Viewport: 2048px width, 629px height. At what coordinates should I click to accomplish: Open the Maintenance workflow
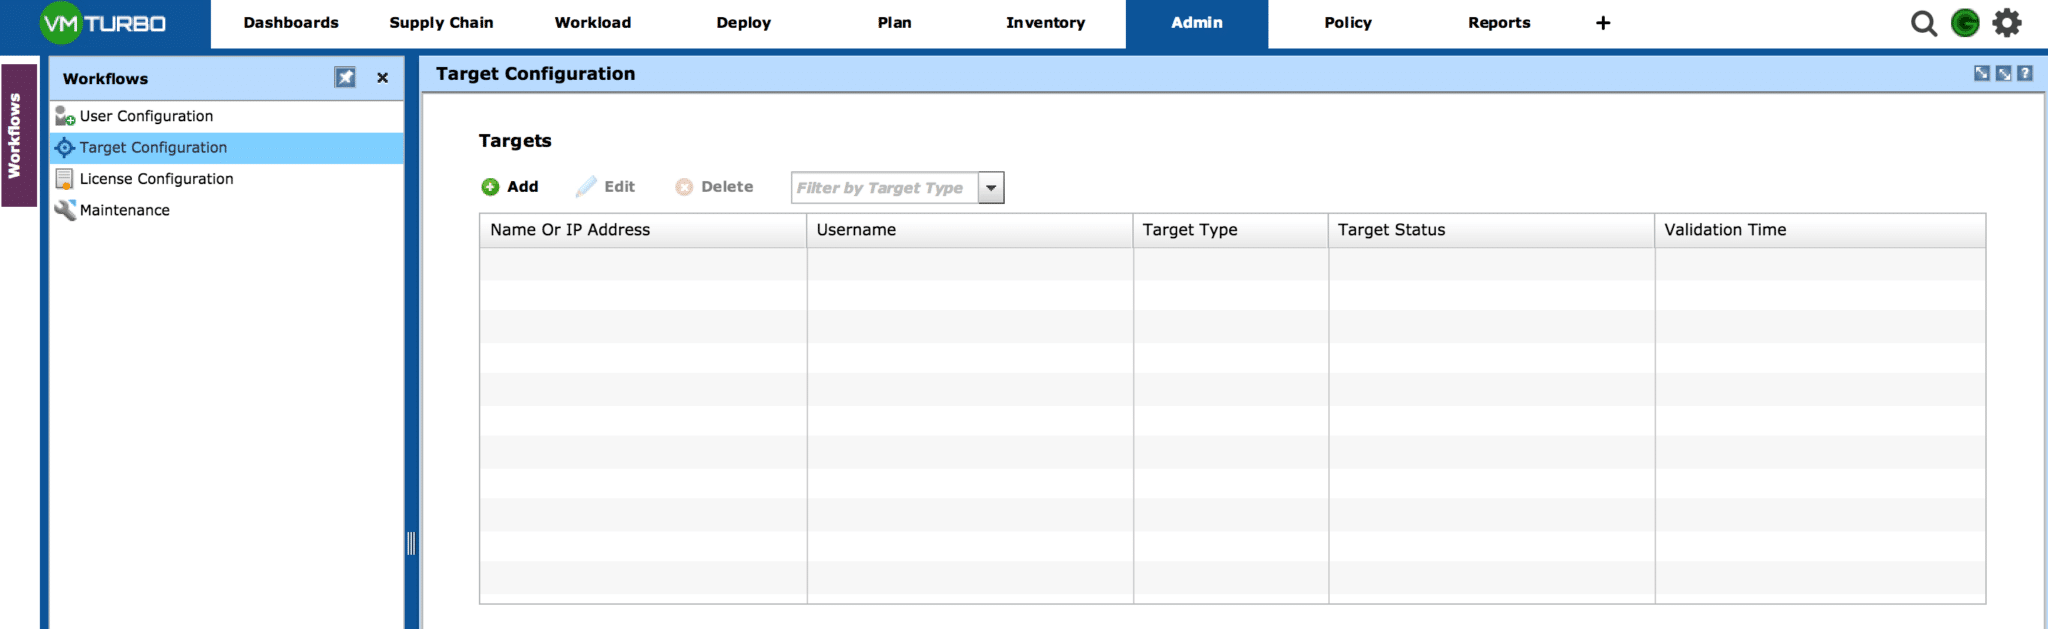[x=125, y=210]
